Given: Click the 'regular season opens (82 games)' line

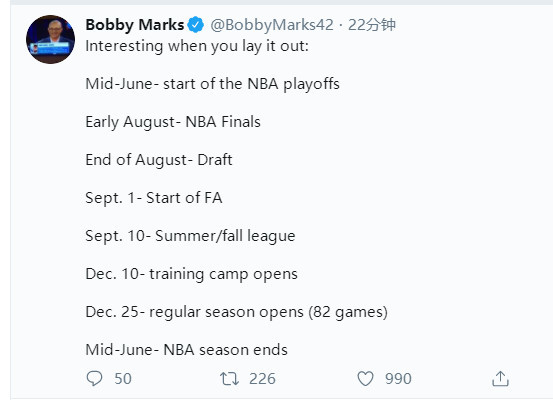Looking at the screenshot, I should [237, 312].
